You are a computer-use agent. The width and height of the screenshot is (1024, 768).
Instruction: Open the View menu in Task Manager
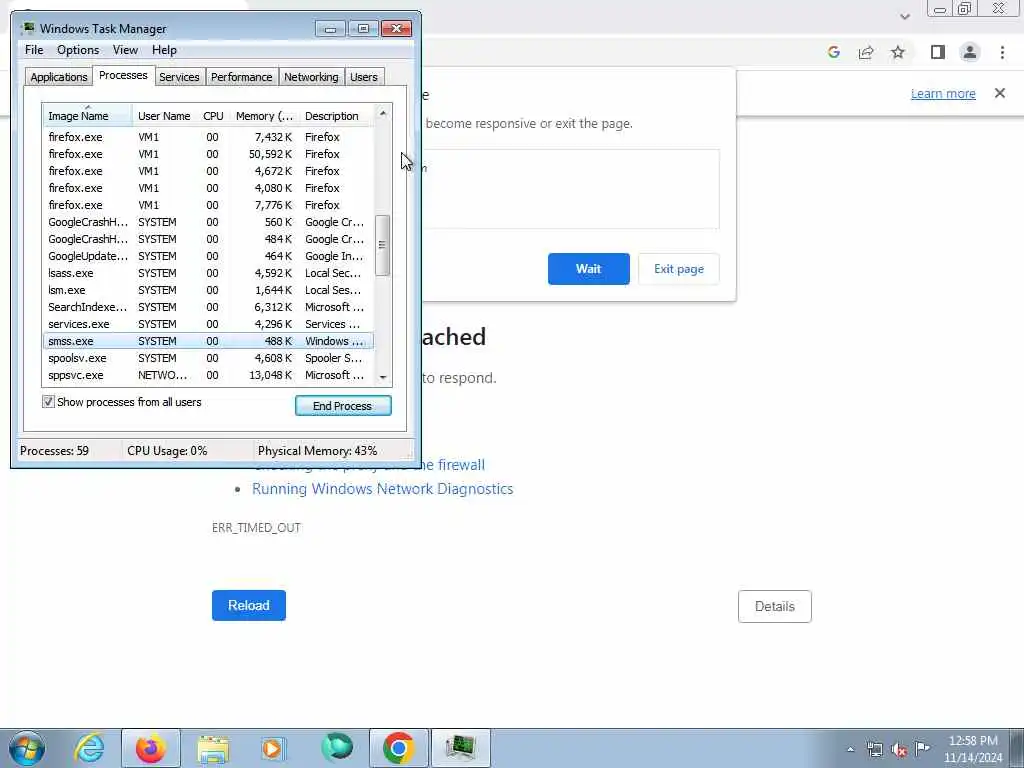125,50
